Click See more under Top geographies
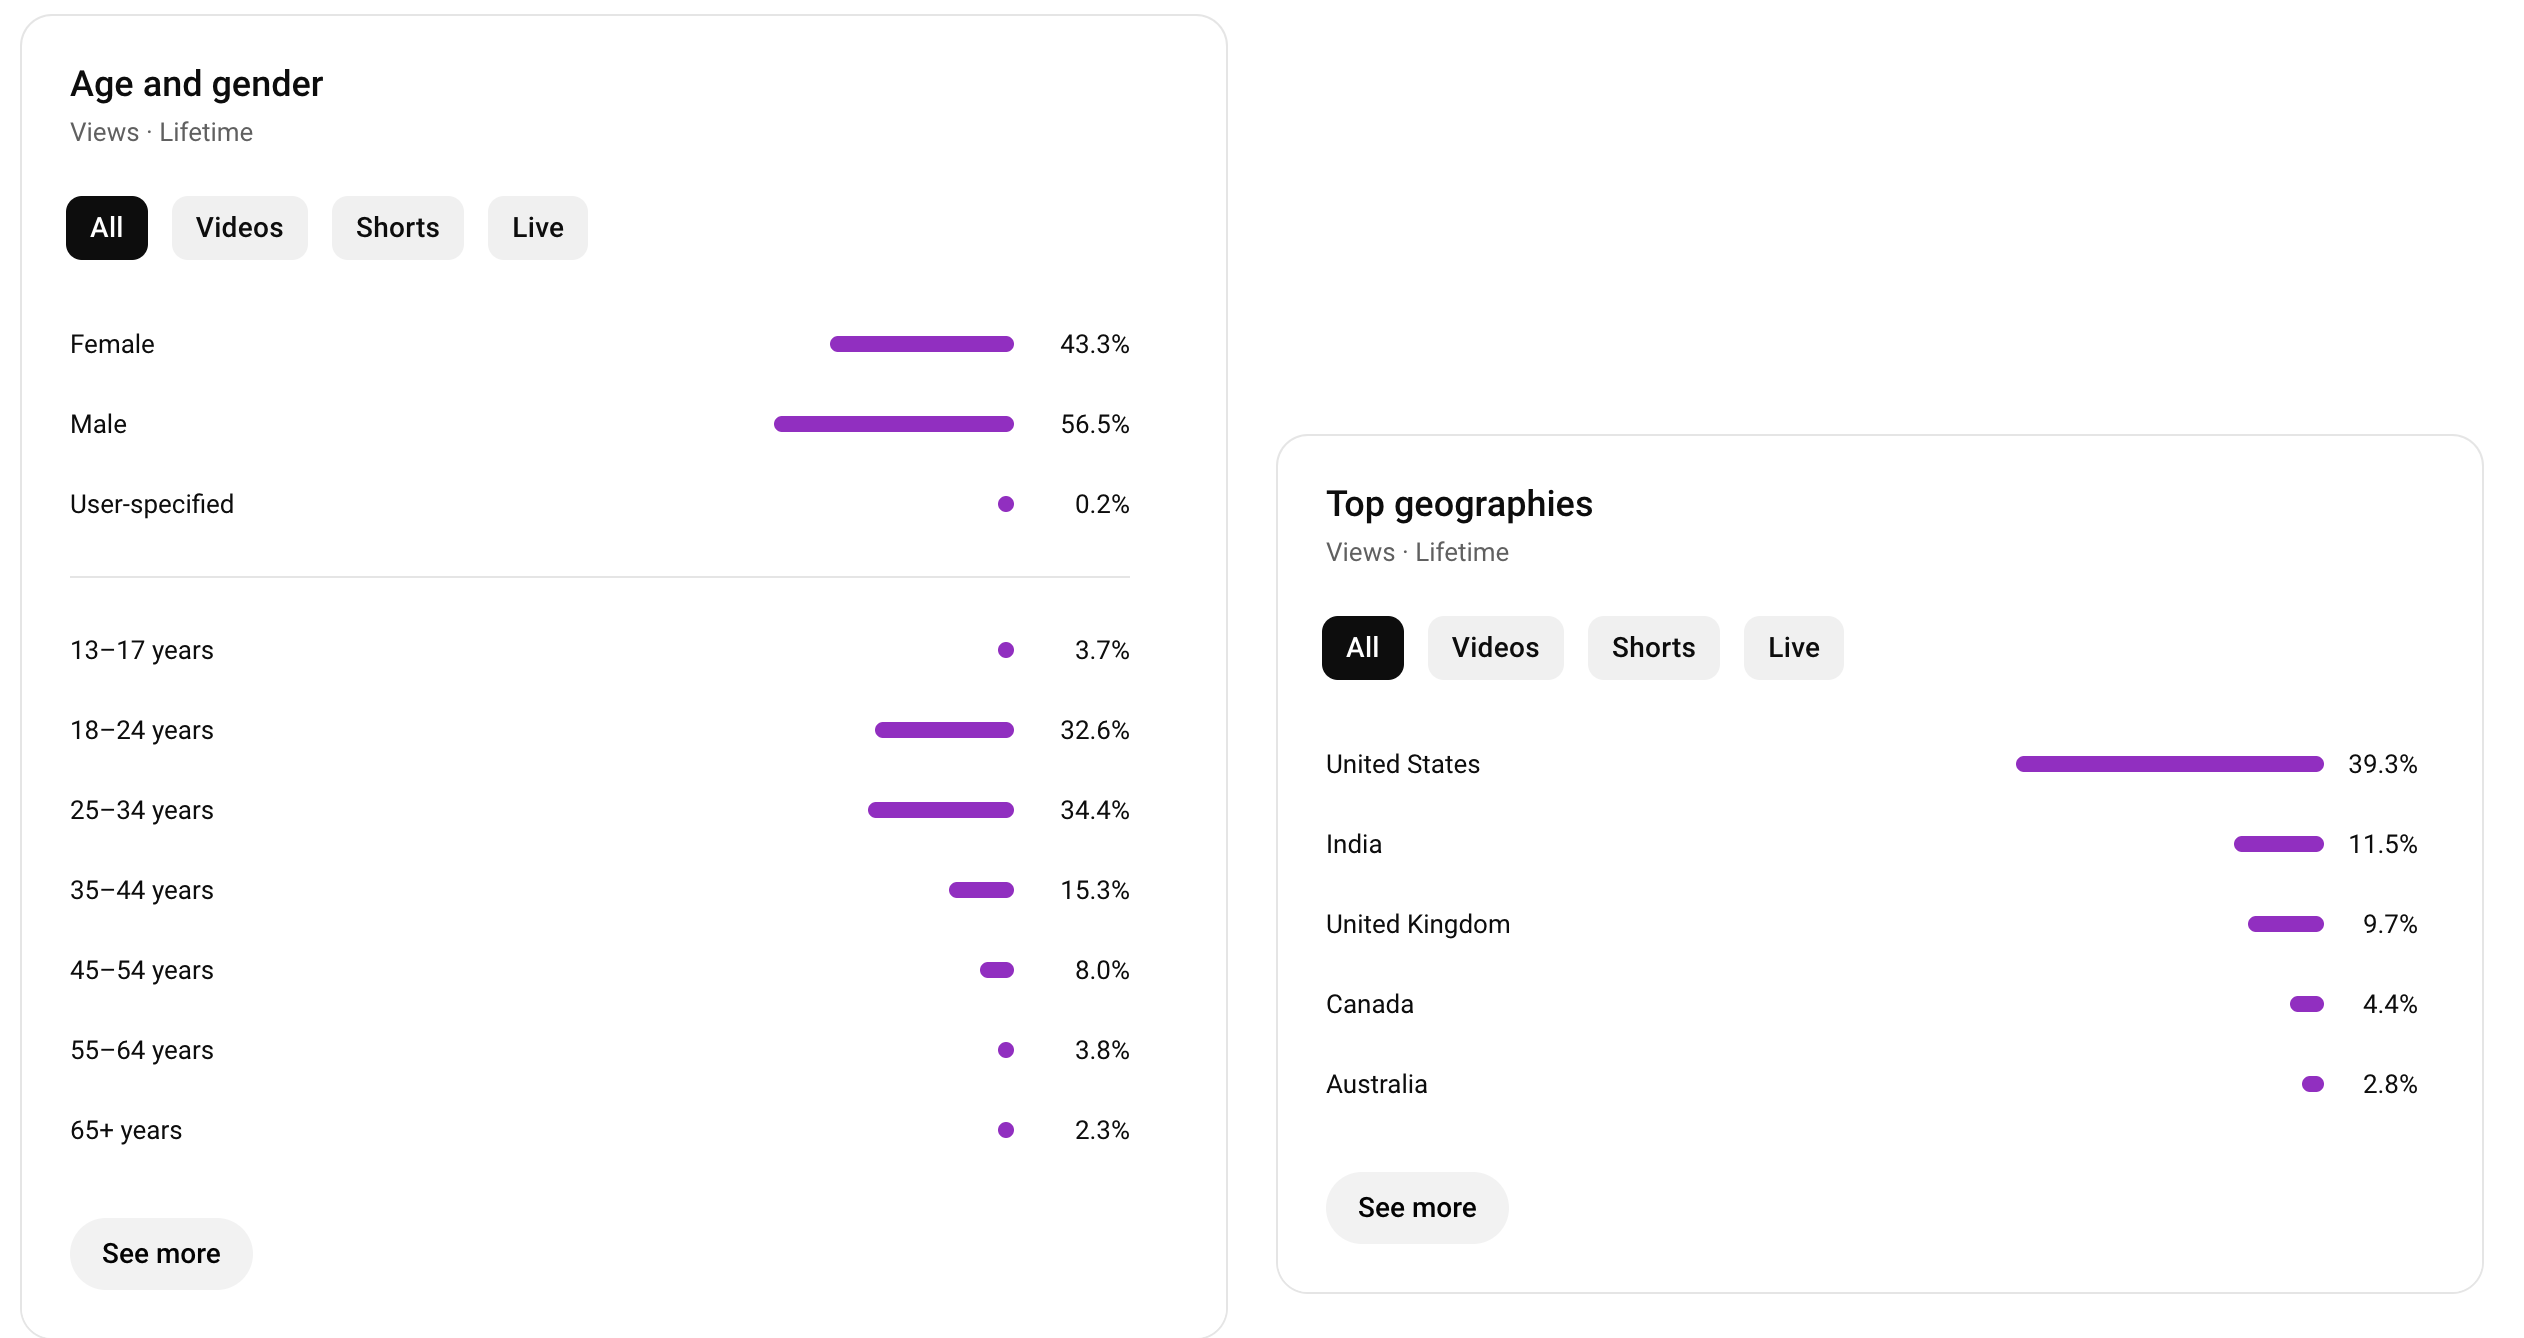 click(1417, 1208)
